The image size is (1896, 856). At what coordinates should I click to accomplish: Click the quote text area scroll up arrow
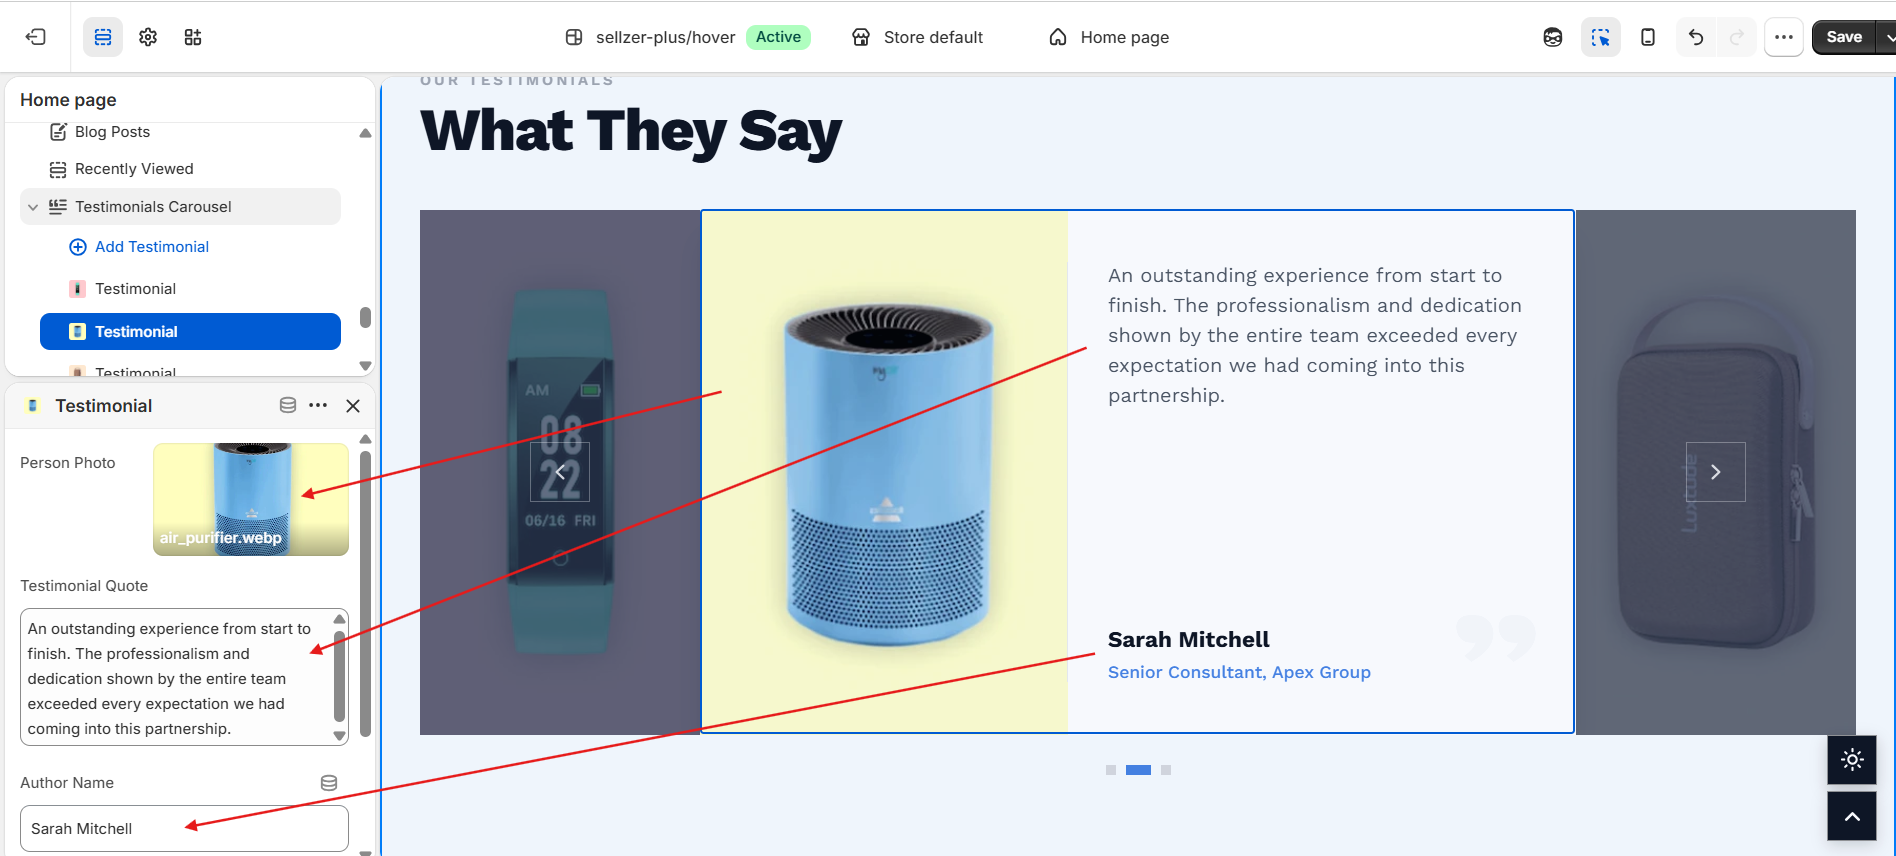(x=340, y=619)
